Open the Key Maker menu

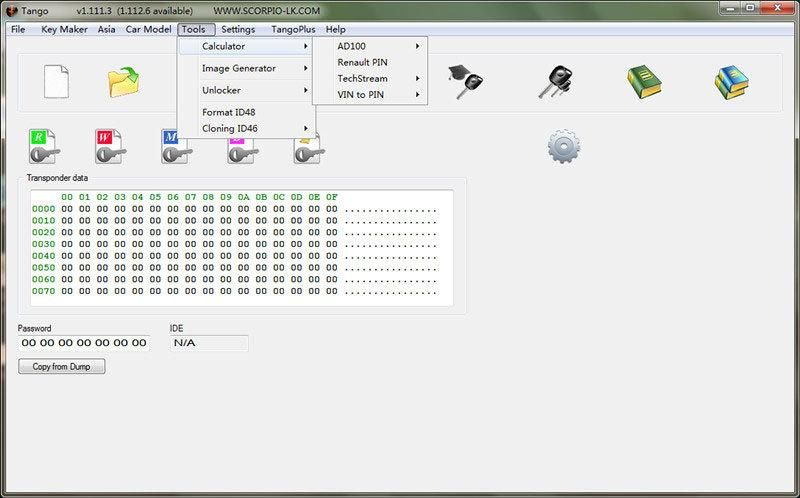tap(64, 30)
